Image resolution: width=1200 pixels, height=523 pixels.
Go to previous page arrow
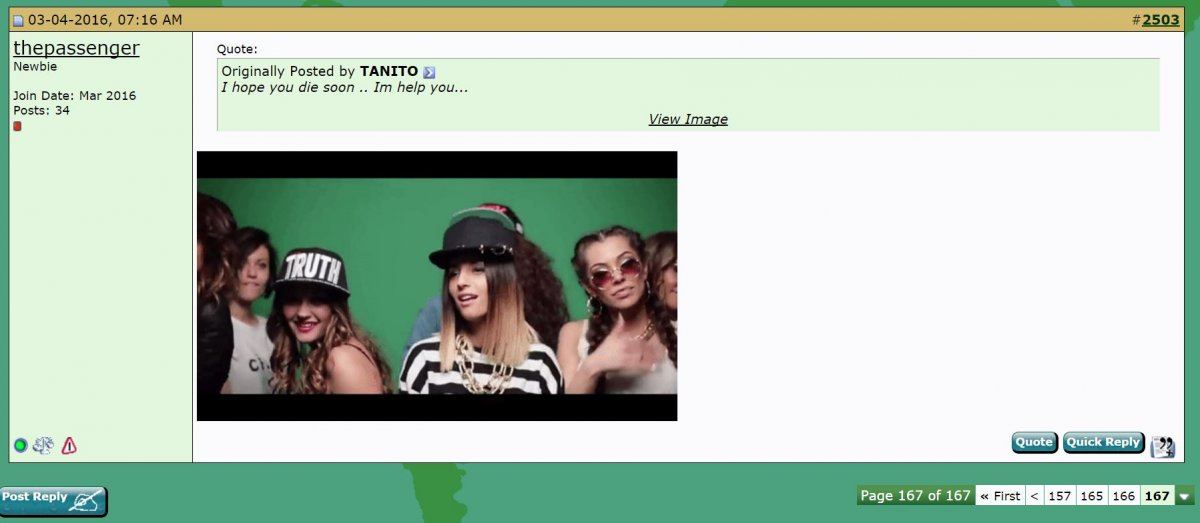click(1034, 496)
